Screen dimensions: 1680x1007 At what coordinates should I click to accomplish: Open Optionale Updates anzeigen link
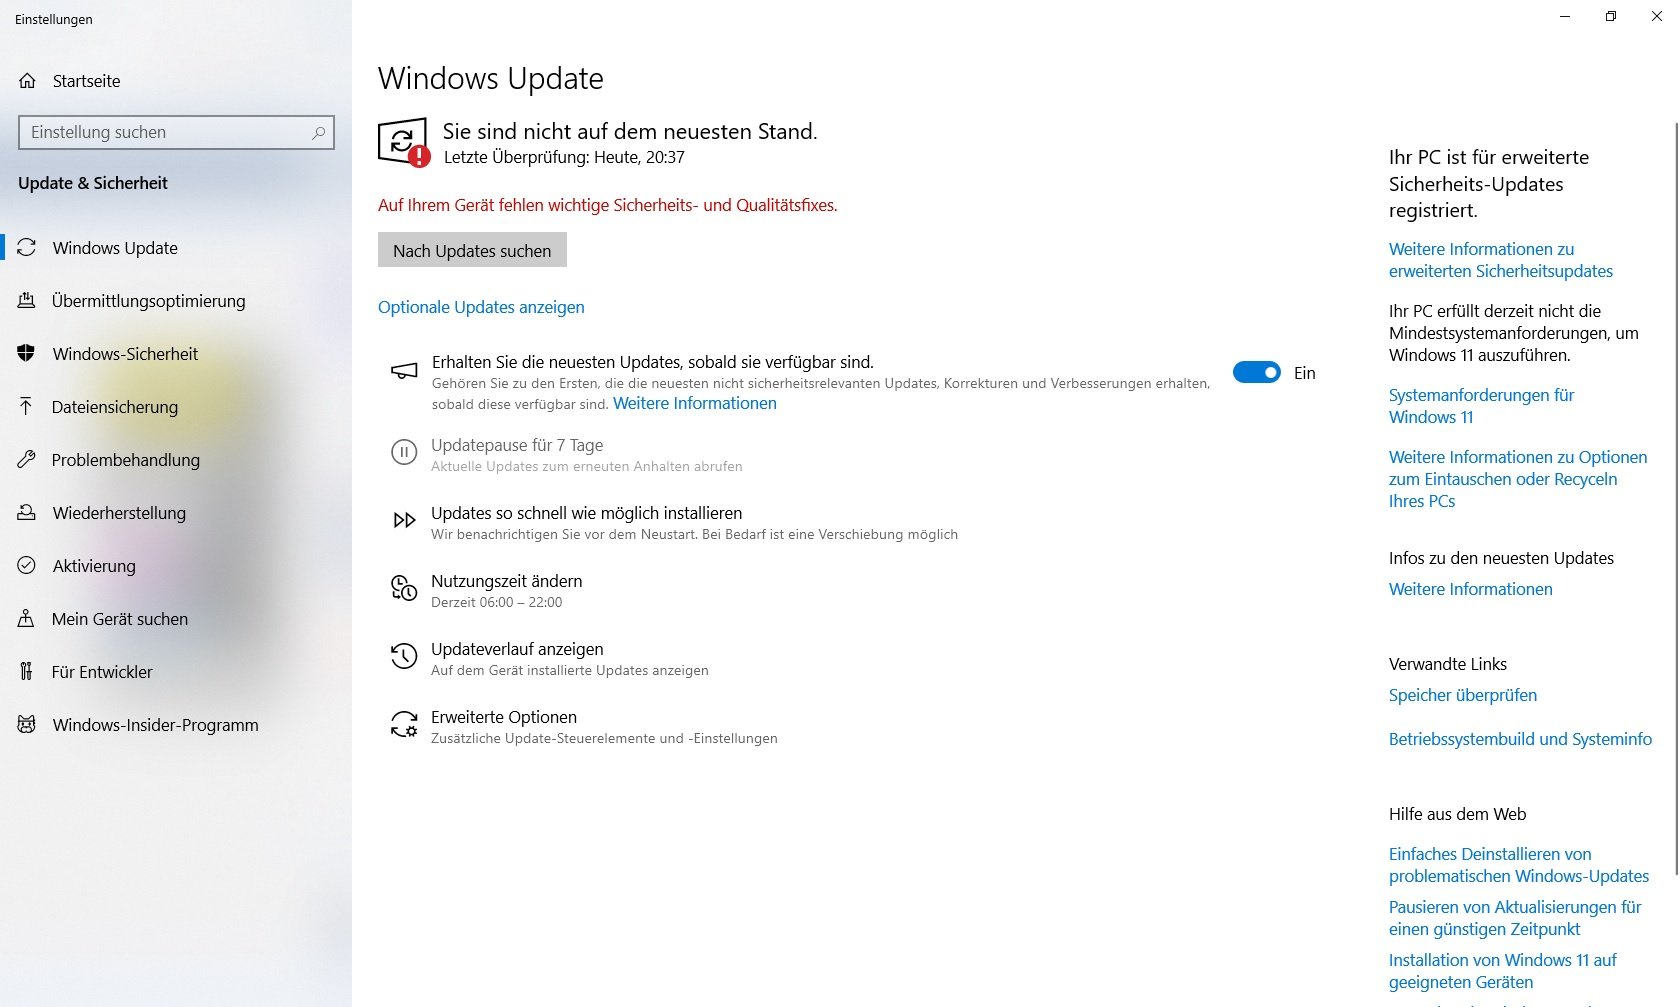pyautogui.click(x=481, y=307)
